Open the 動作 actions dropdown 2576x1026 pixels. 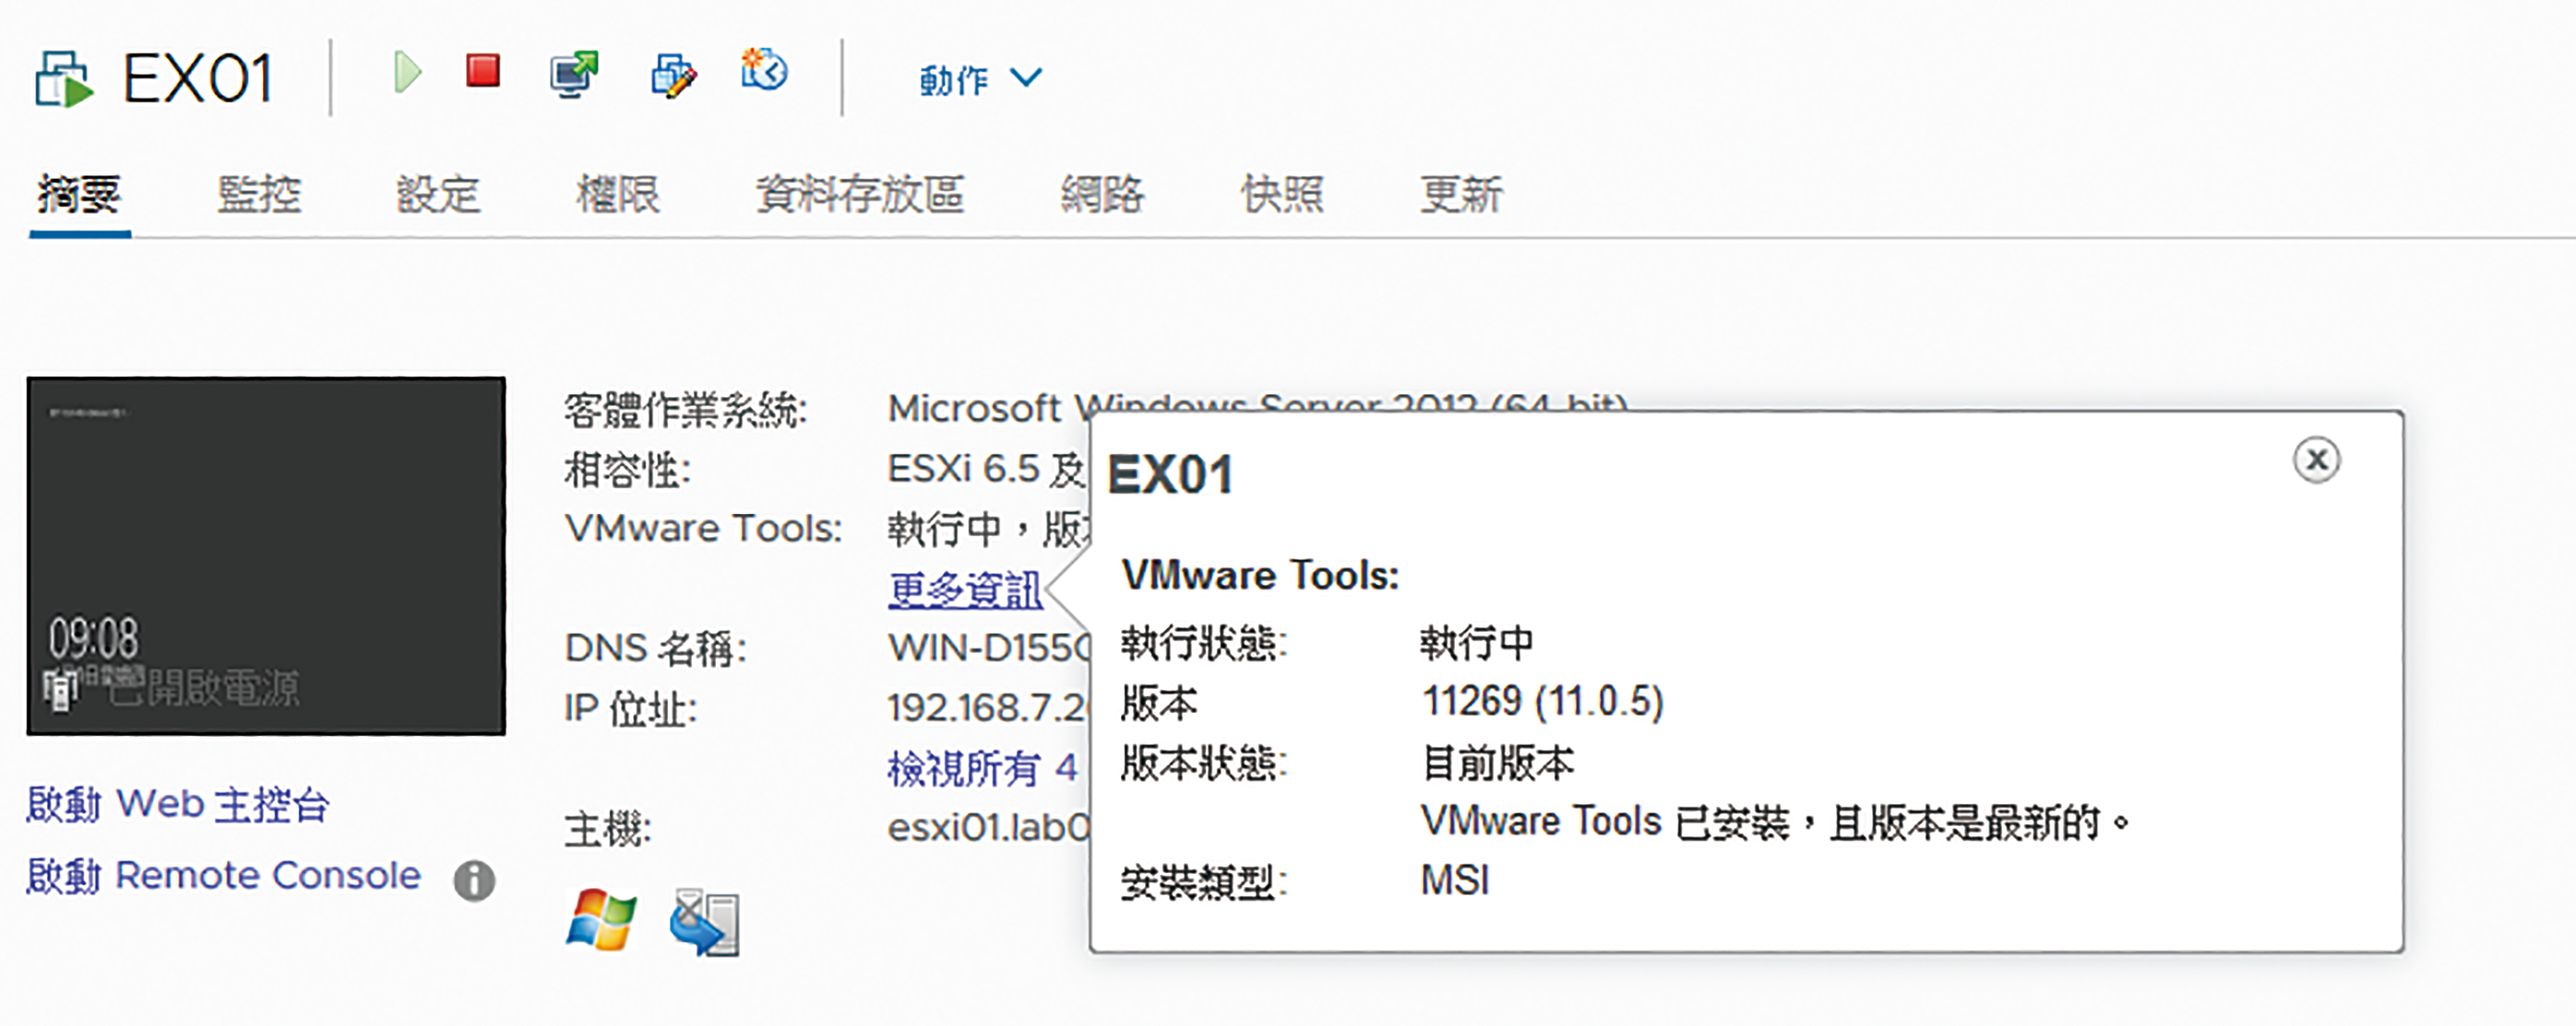[x=980, y=79]
